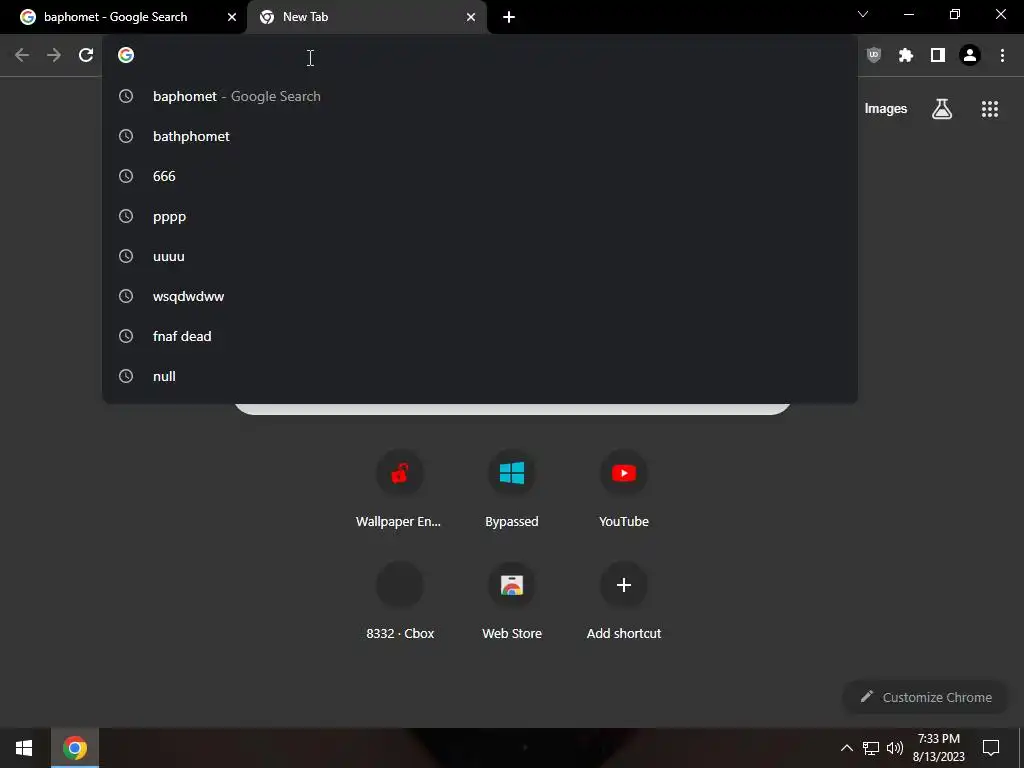Close the New Tab tab
Screen dimensions: 1024x768
pos(471,17)
